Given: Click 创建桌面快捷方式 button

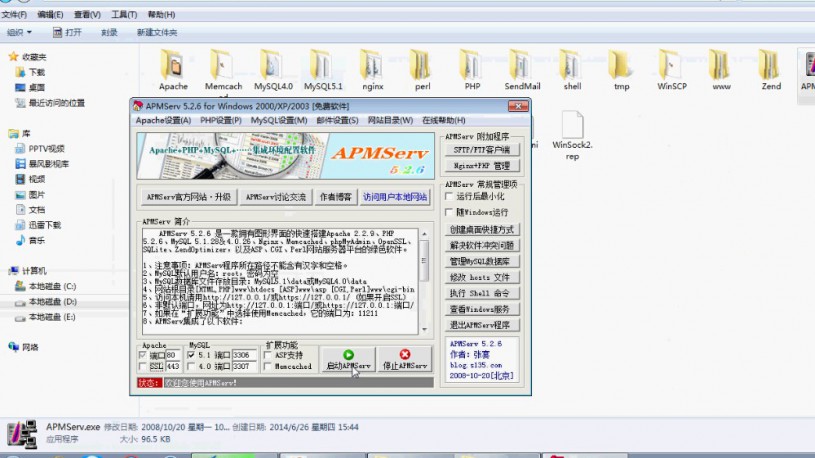Looking at the screenshot, I should pos(482,229).
